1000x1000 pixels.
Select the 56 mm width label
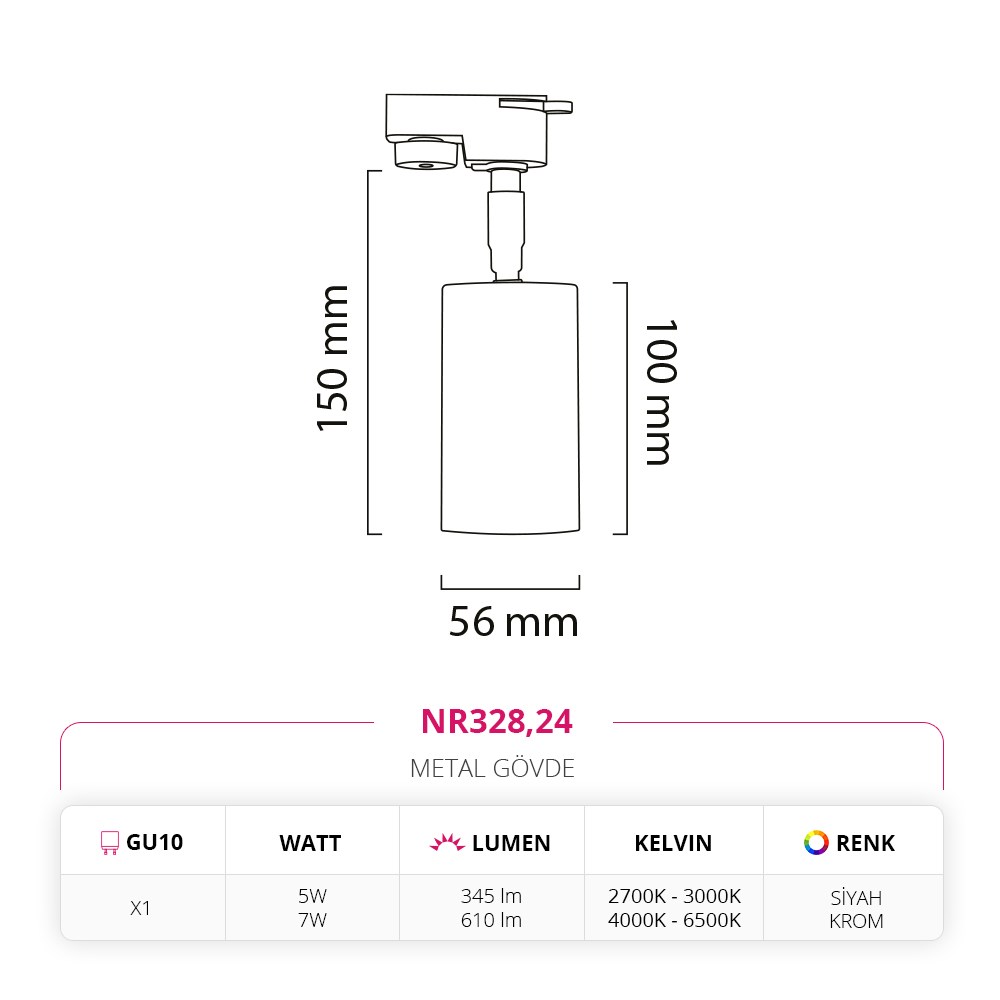click(513, 622)
